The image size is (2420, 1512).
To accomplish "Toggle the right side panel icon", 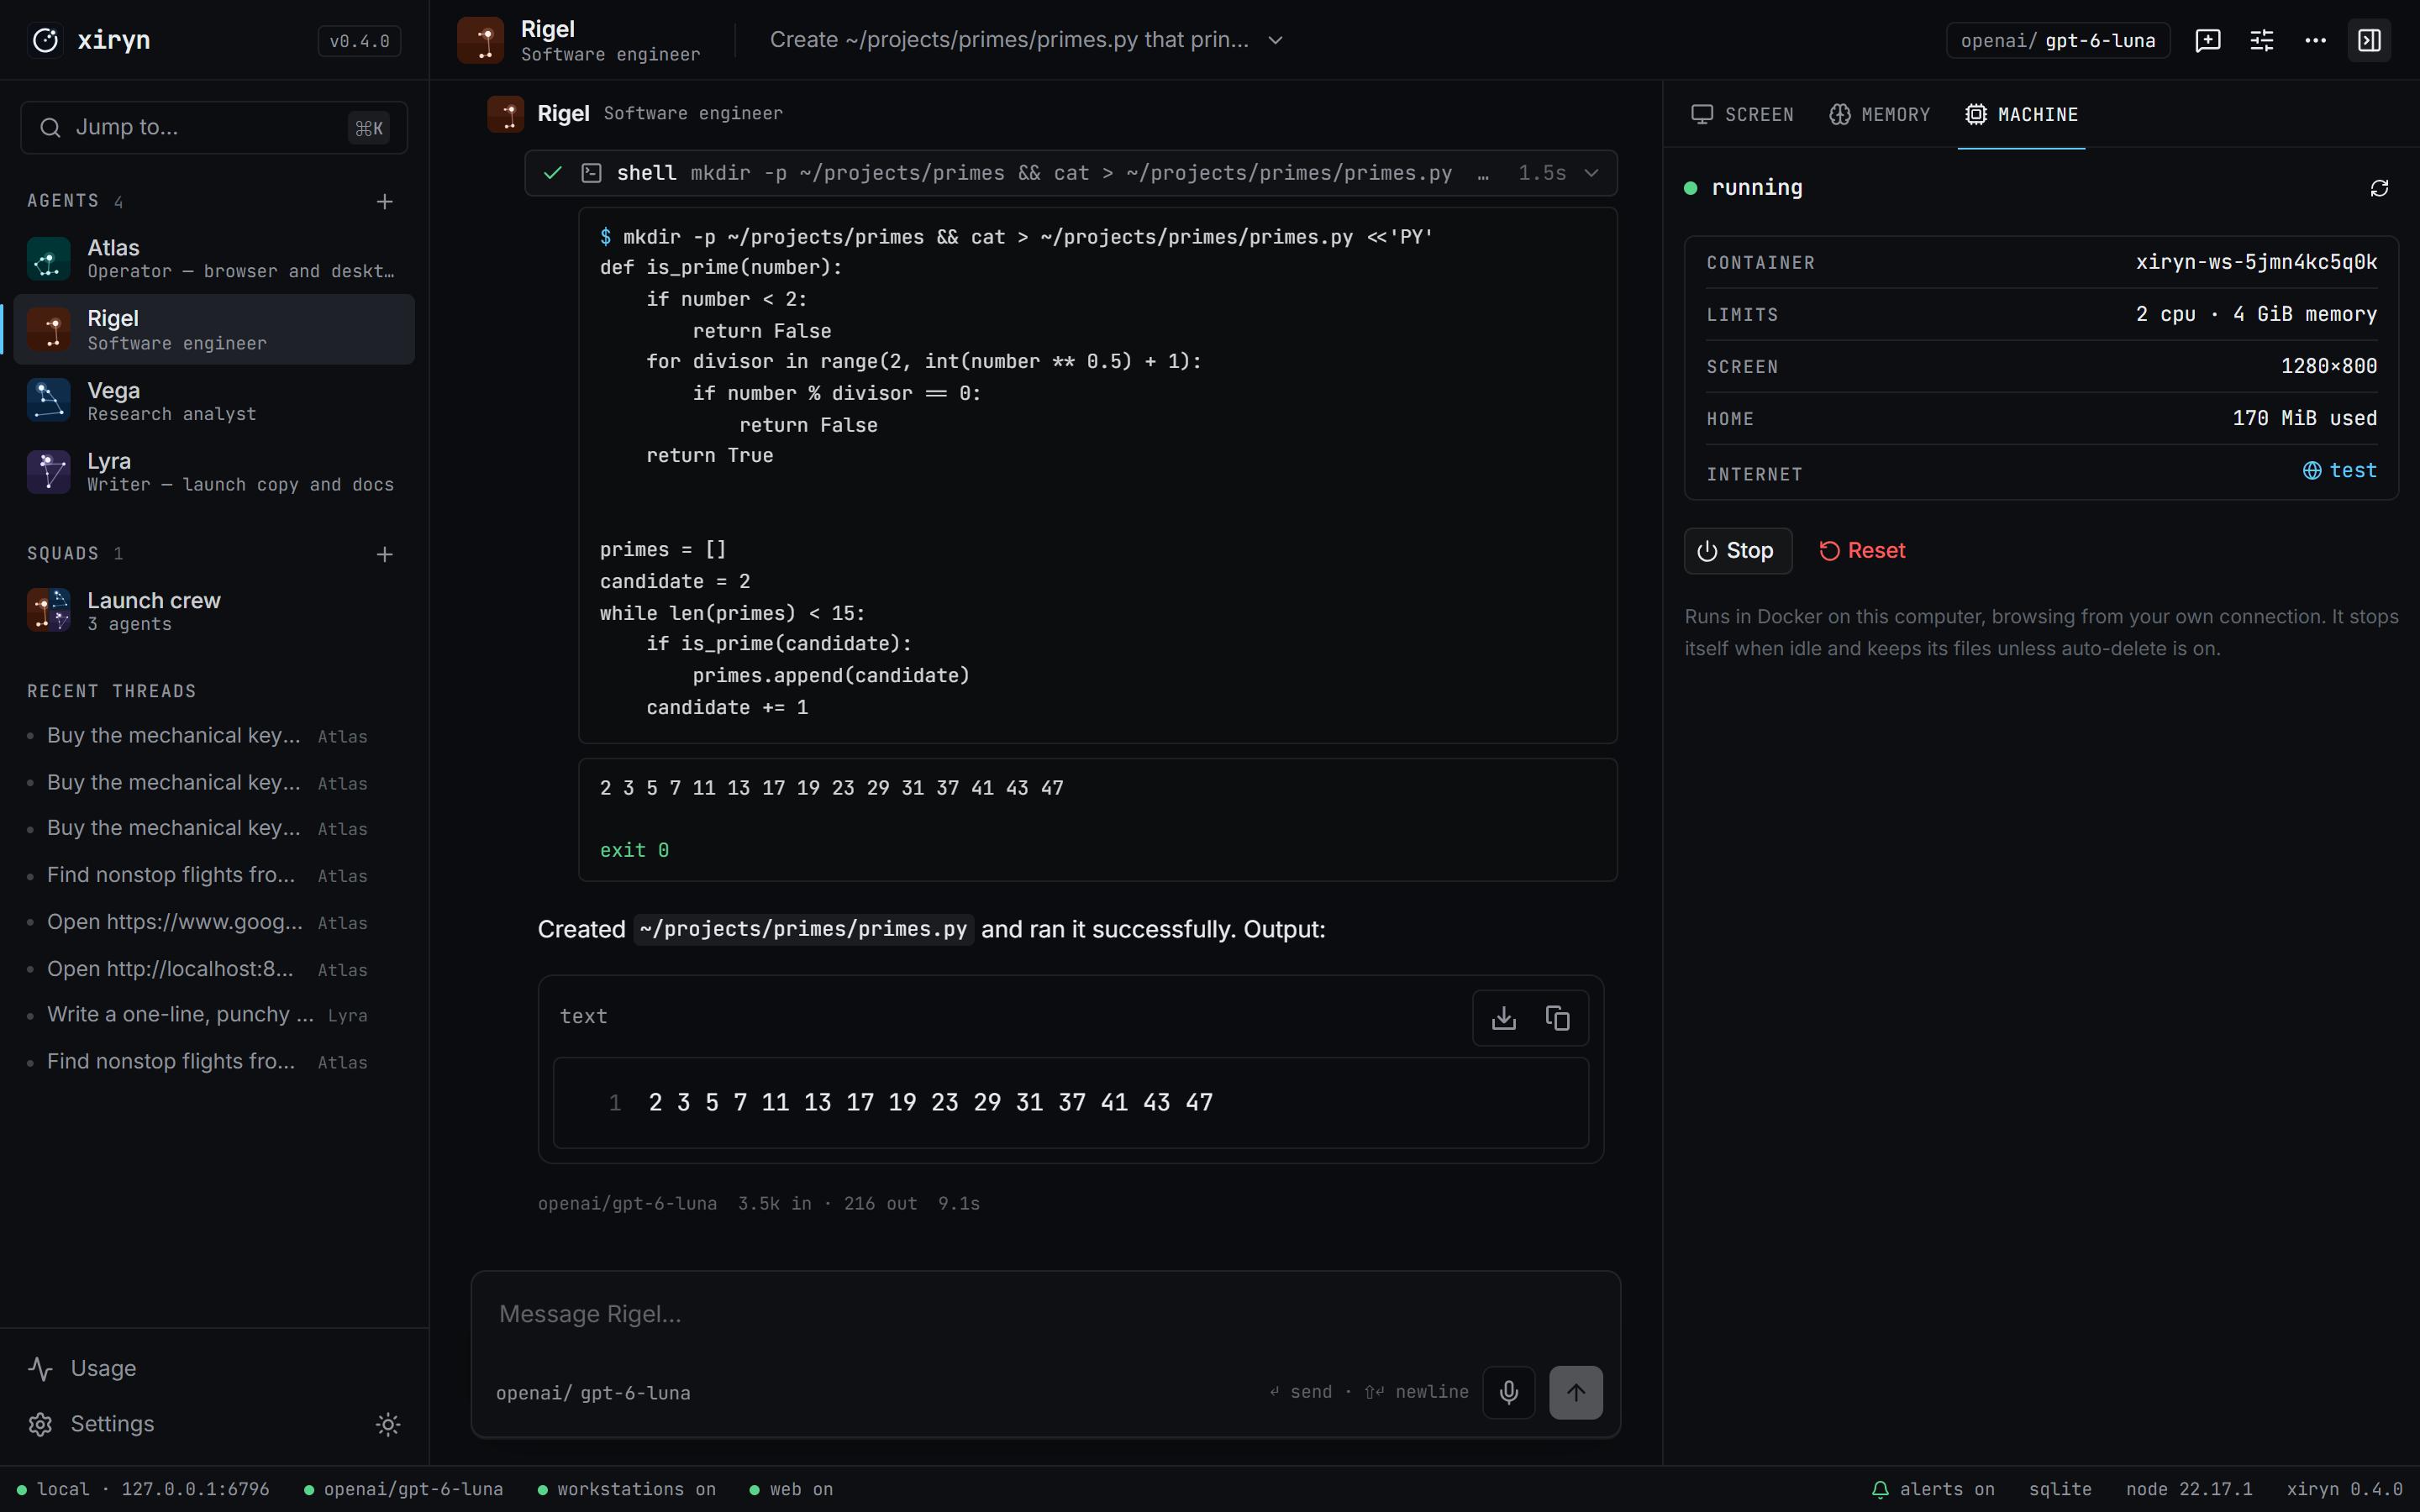I will click(2369, 40).
